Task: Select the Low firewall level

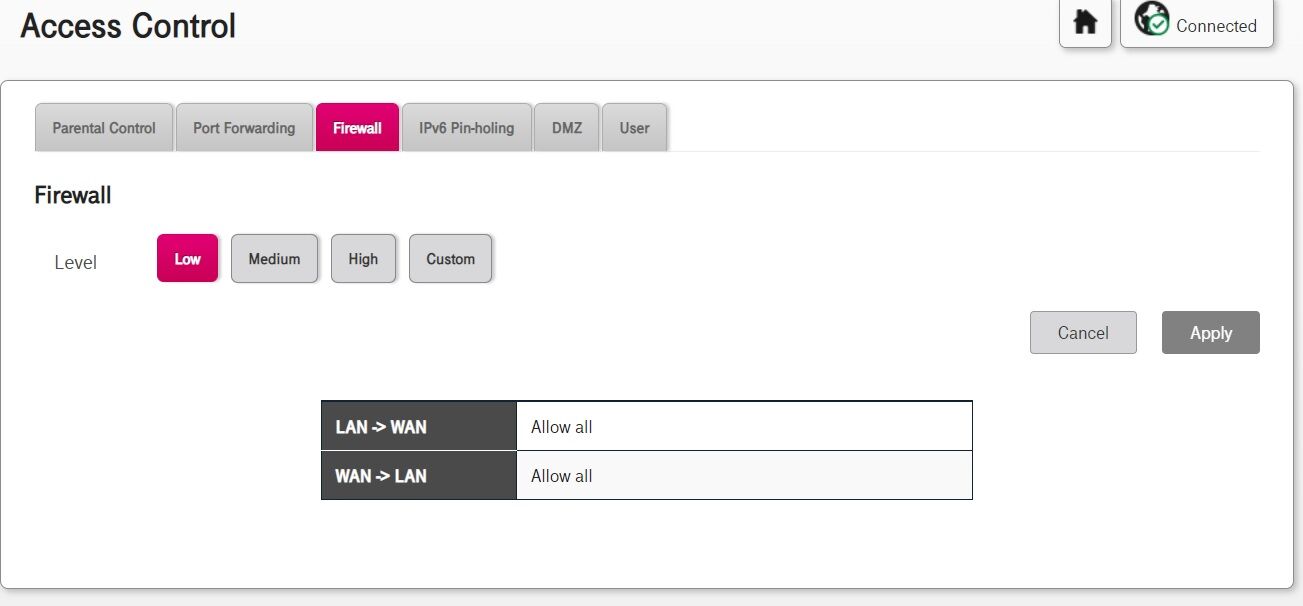Action: coord(187,258)
